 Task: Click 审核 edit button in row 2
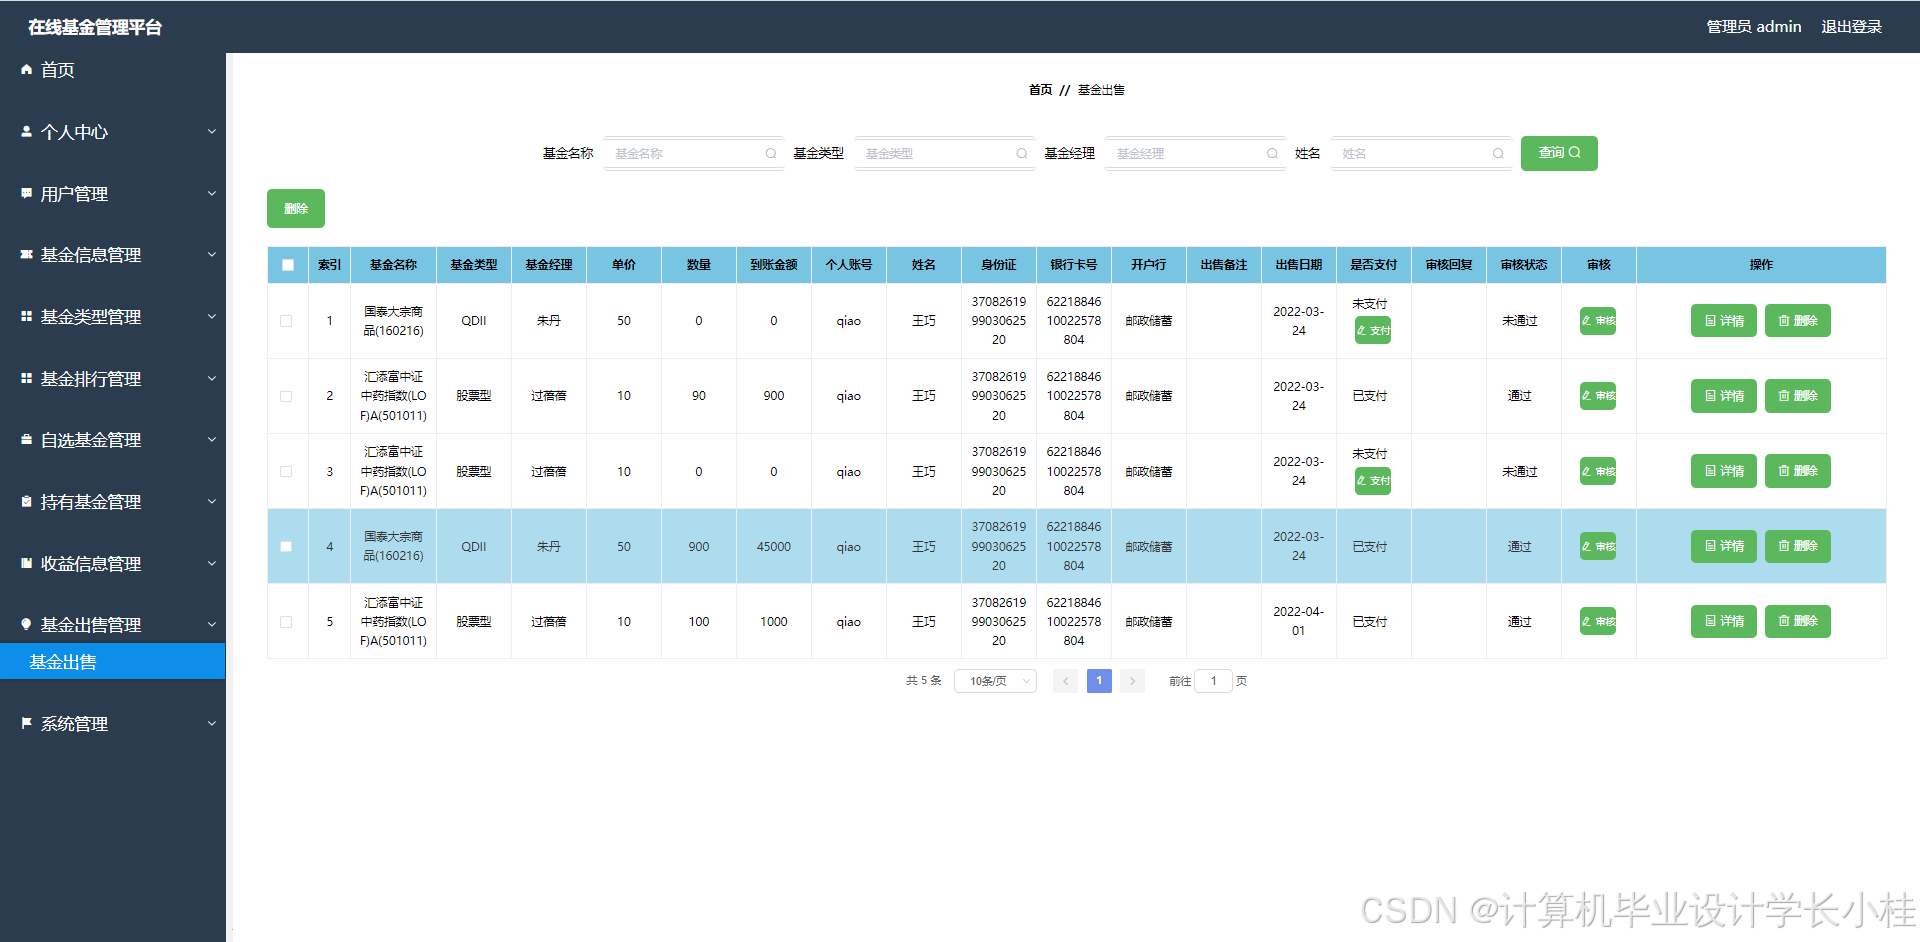(x=1598, y=396)
